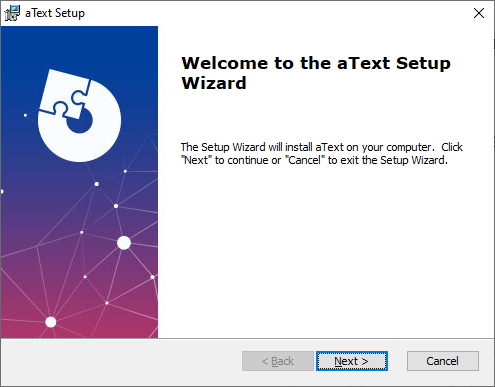495x387 pixels.
Task: Close the aText Setup window
Action: (x=479, y=13)
